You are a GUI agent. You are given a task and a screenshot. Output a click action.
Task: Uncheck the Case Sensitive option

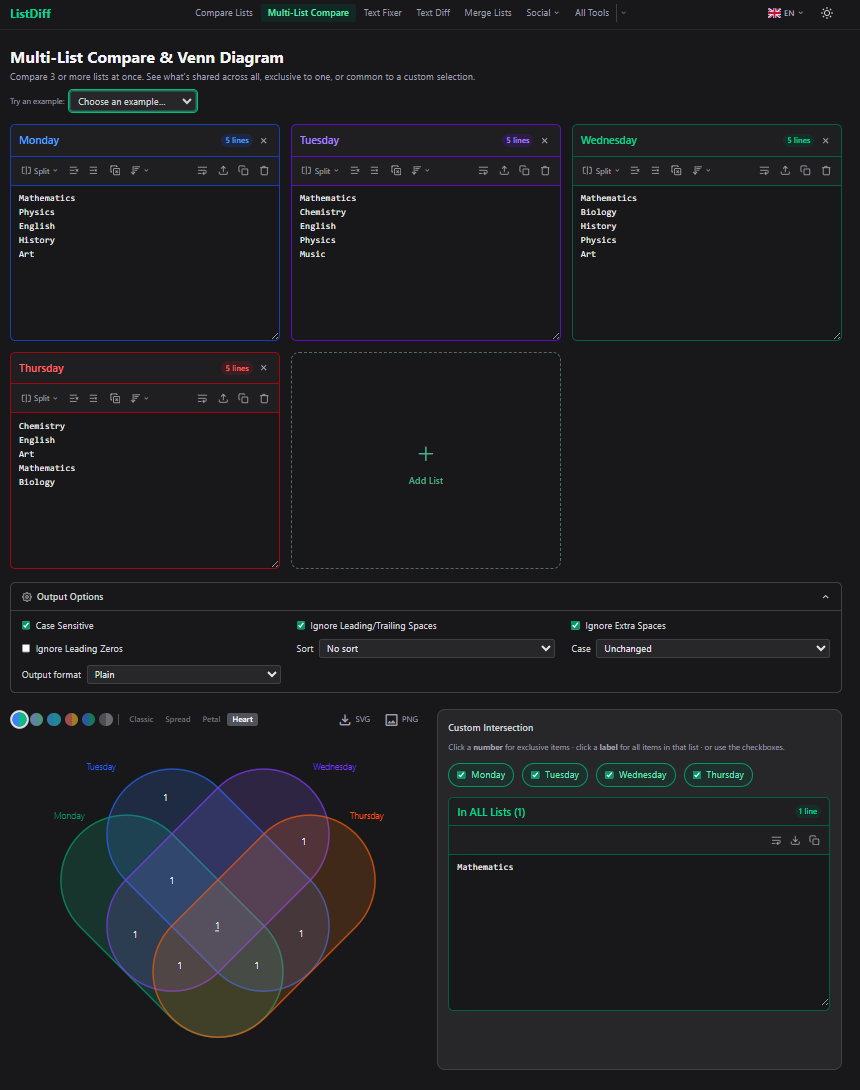pyautogui.click(x=26, y=626)
